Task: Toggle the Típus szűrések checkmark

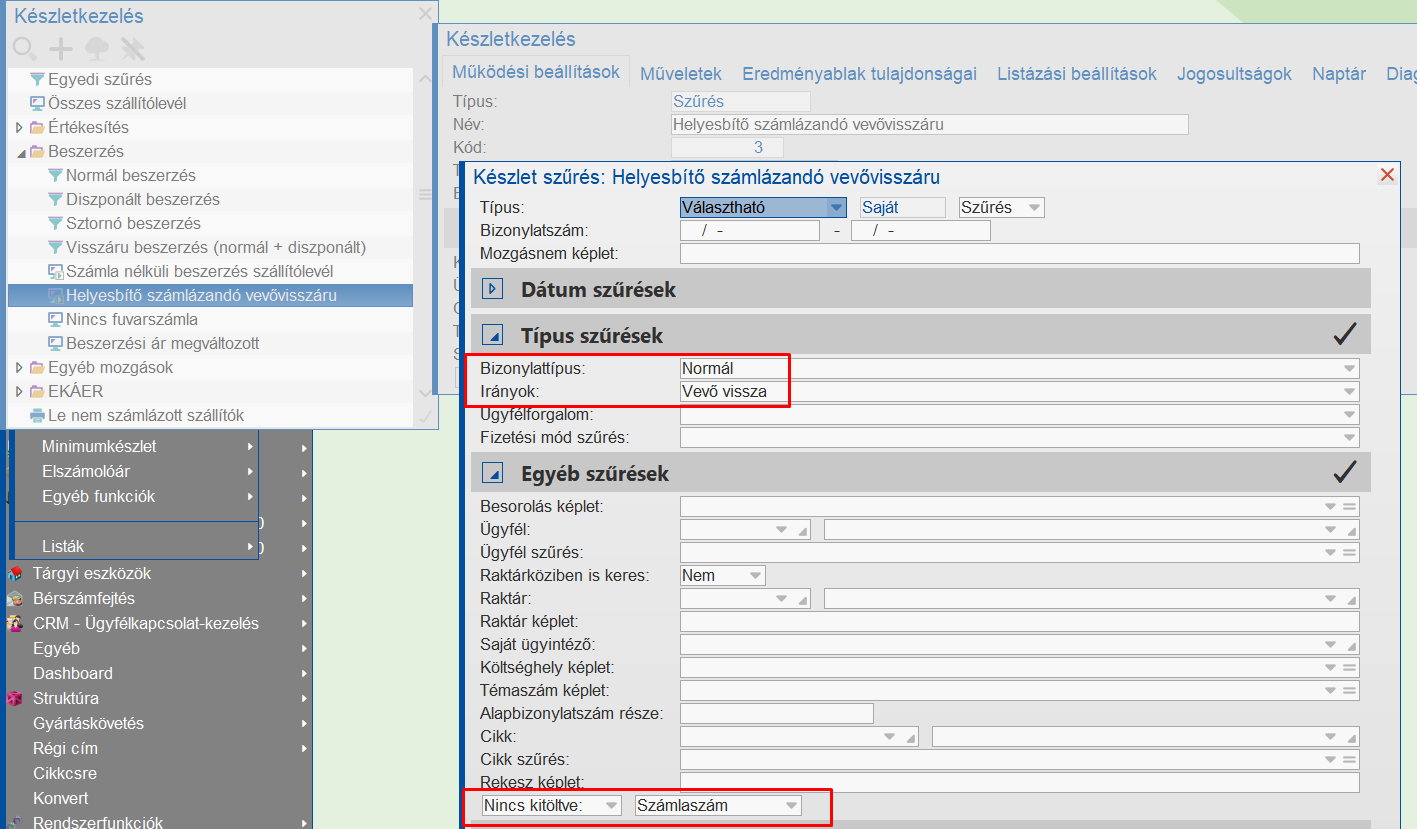Action: (1344, 335)
